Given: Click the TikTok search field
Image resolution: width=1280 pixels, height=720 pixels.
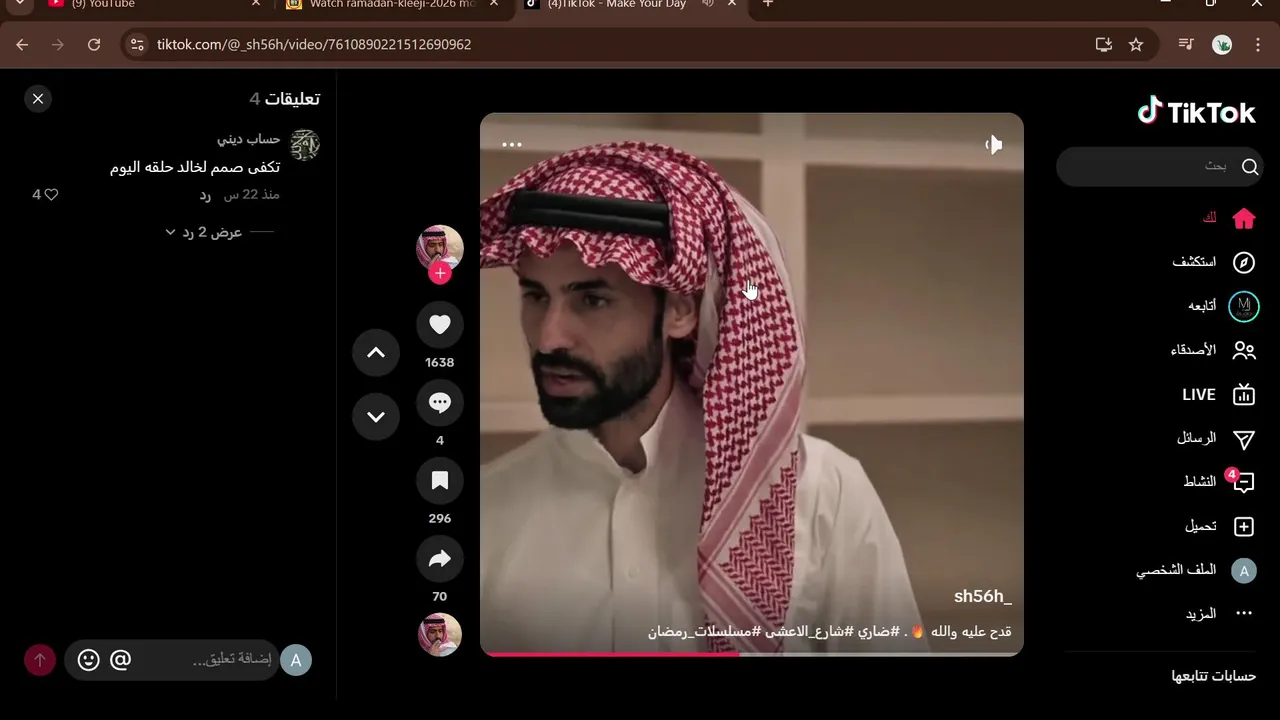Looking at the screenshot, I should pos(1160,166).
